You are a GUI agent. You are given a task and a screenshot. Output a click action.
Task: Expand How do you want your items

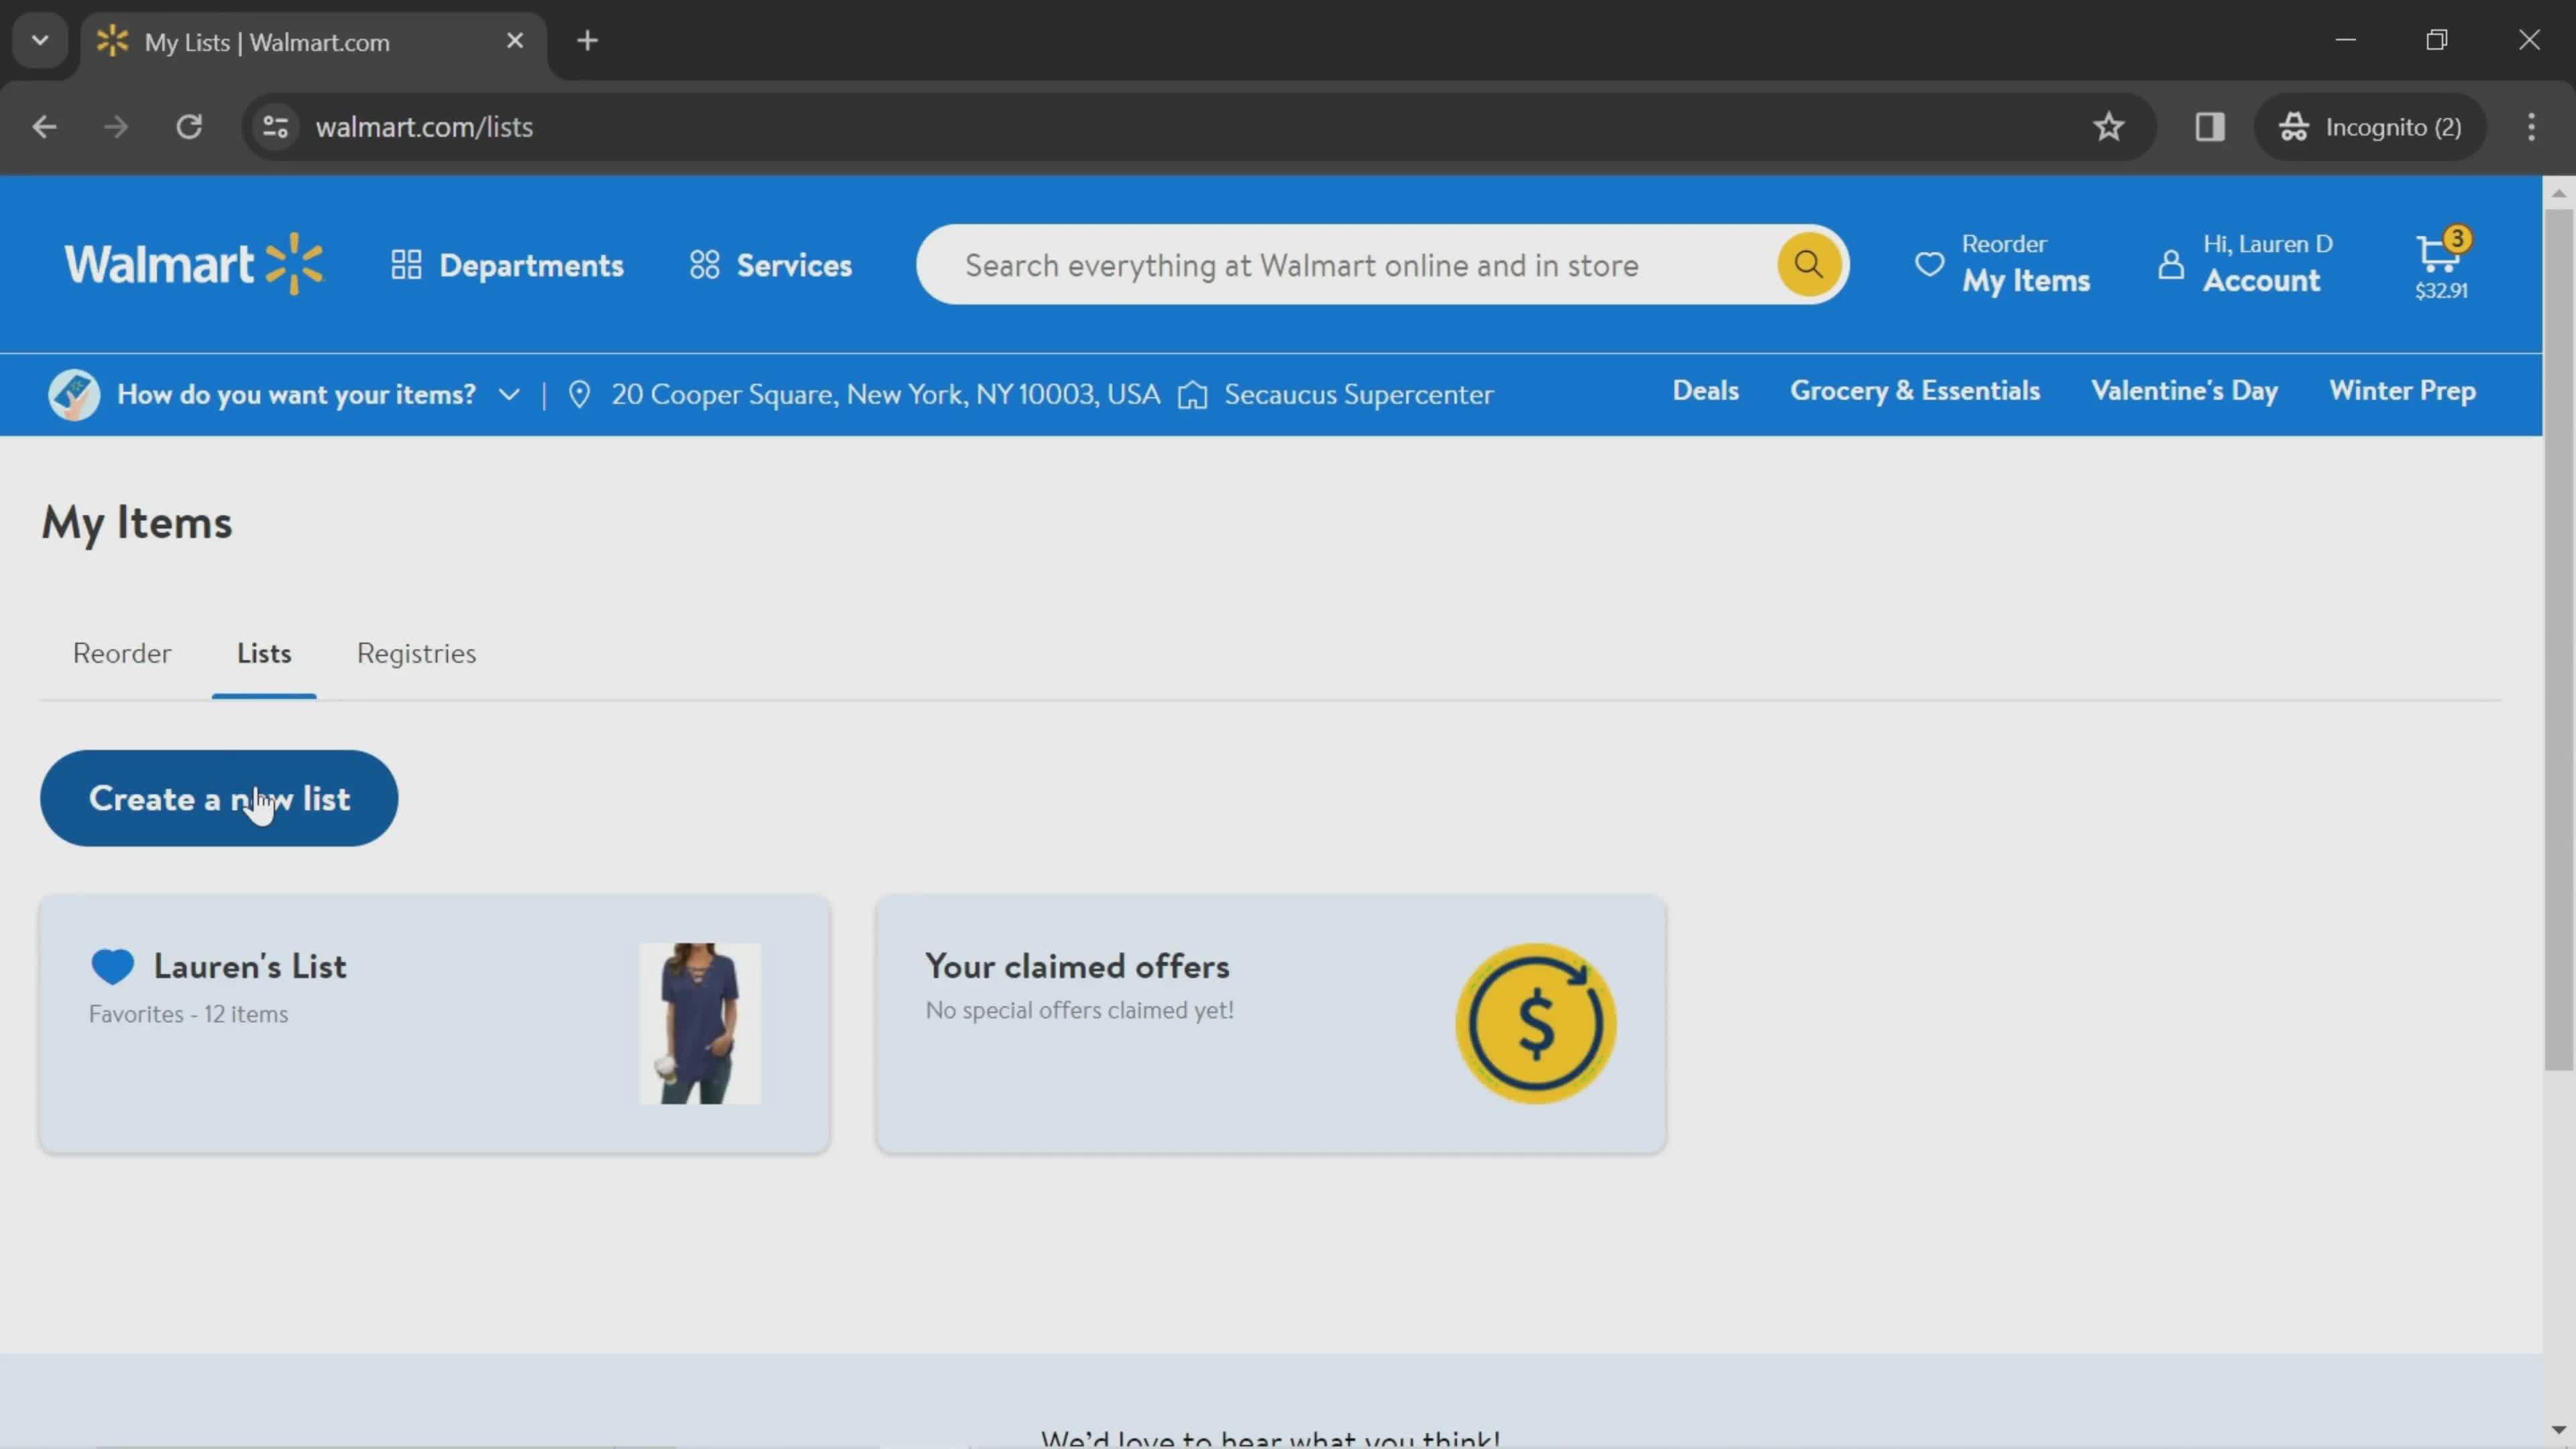[x=319, y=394]
